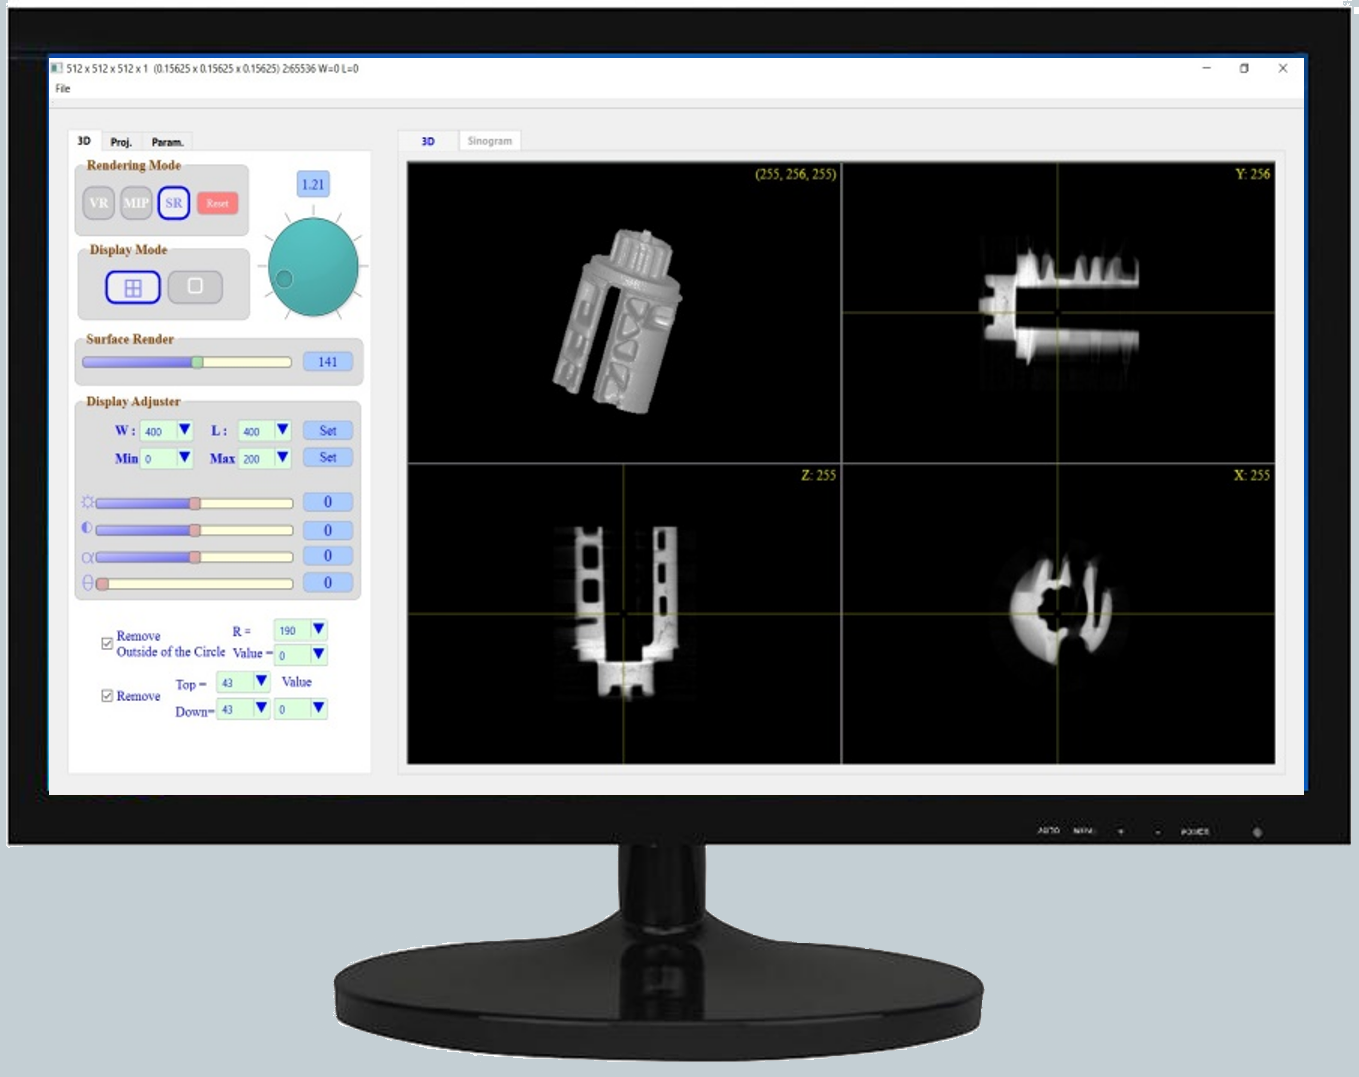Switch to the Sinogram tab
This screenshot has height=1077, width=1359.
click(x=489, y=141)
